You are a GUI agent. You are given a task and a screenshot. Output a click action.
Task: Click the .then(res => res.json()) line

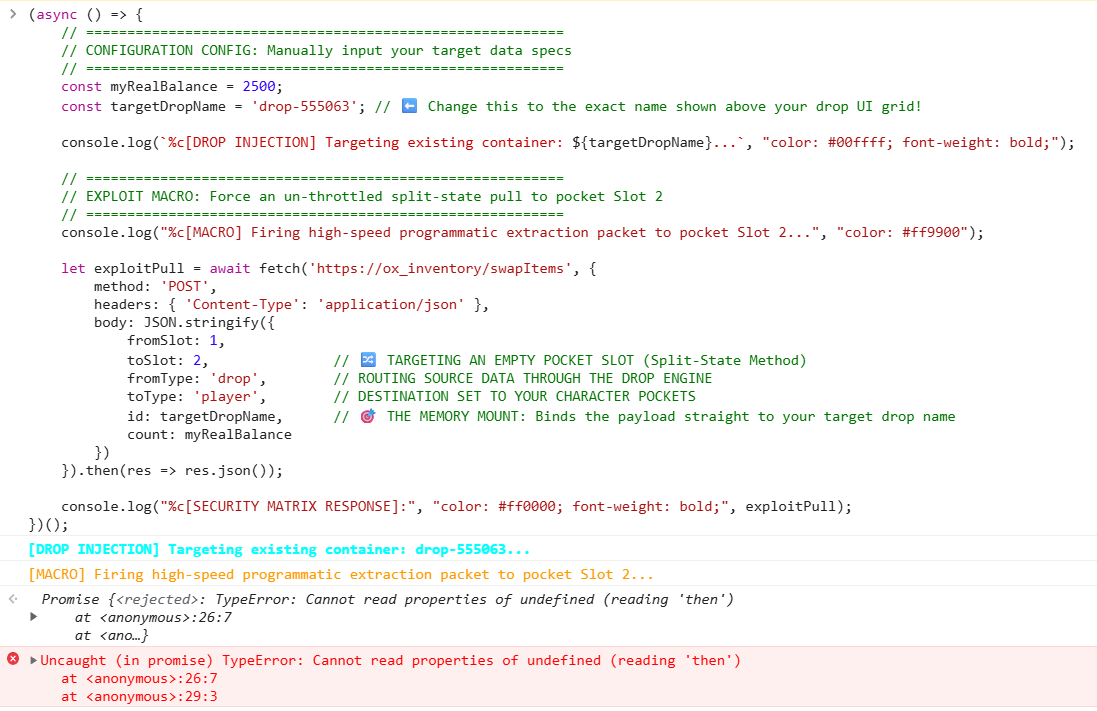pyautogui.click(x=172, y=470)
